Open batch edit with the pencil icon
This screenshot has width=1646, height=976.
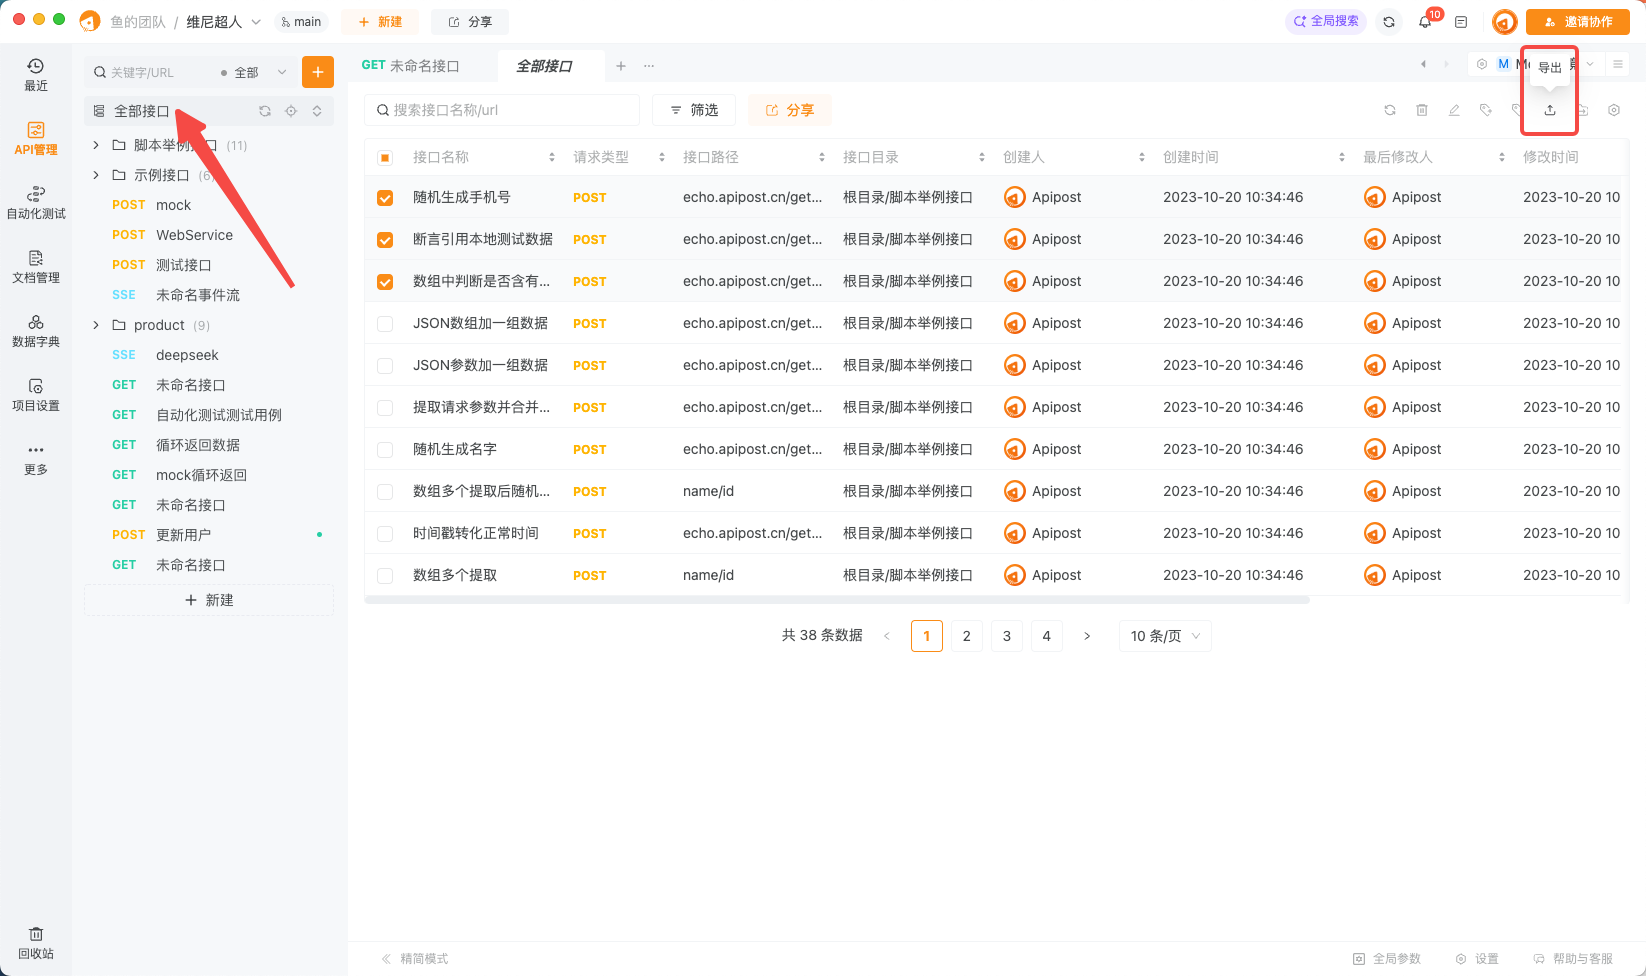point(1454,110)
